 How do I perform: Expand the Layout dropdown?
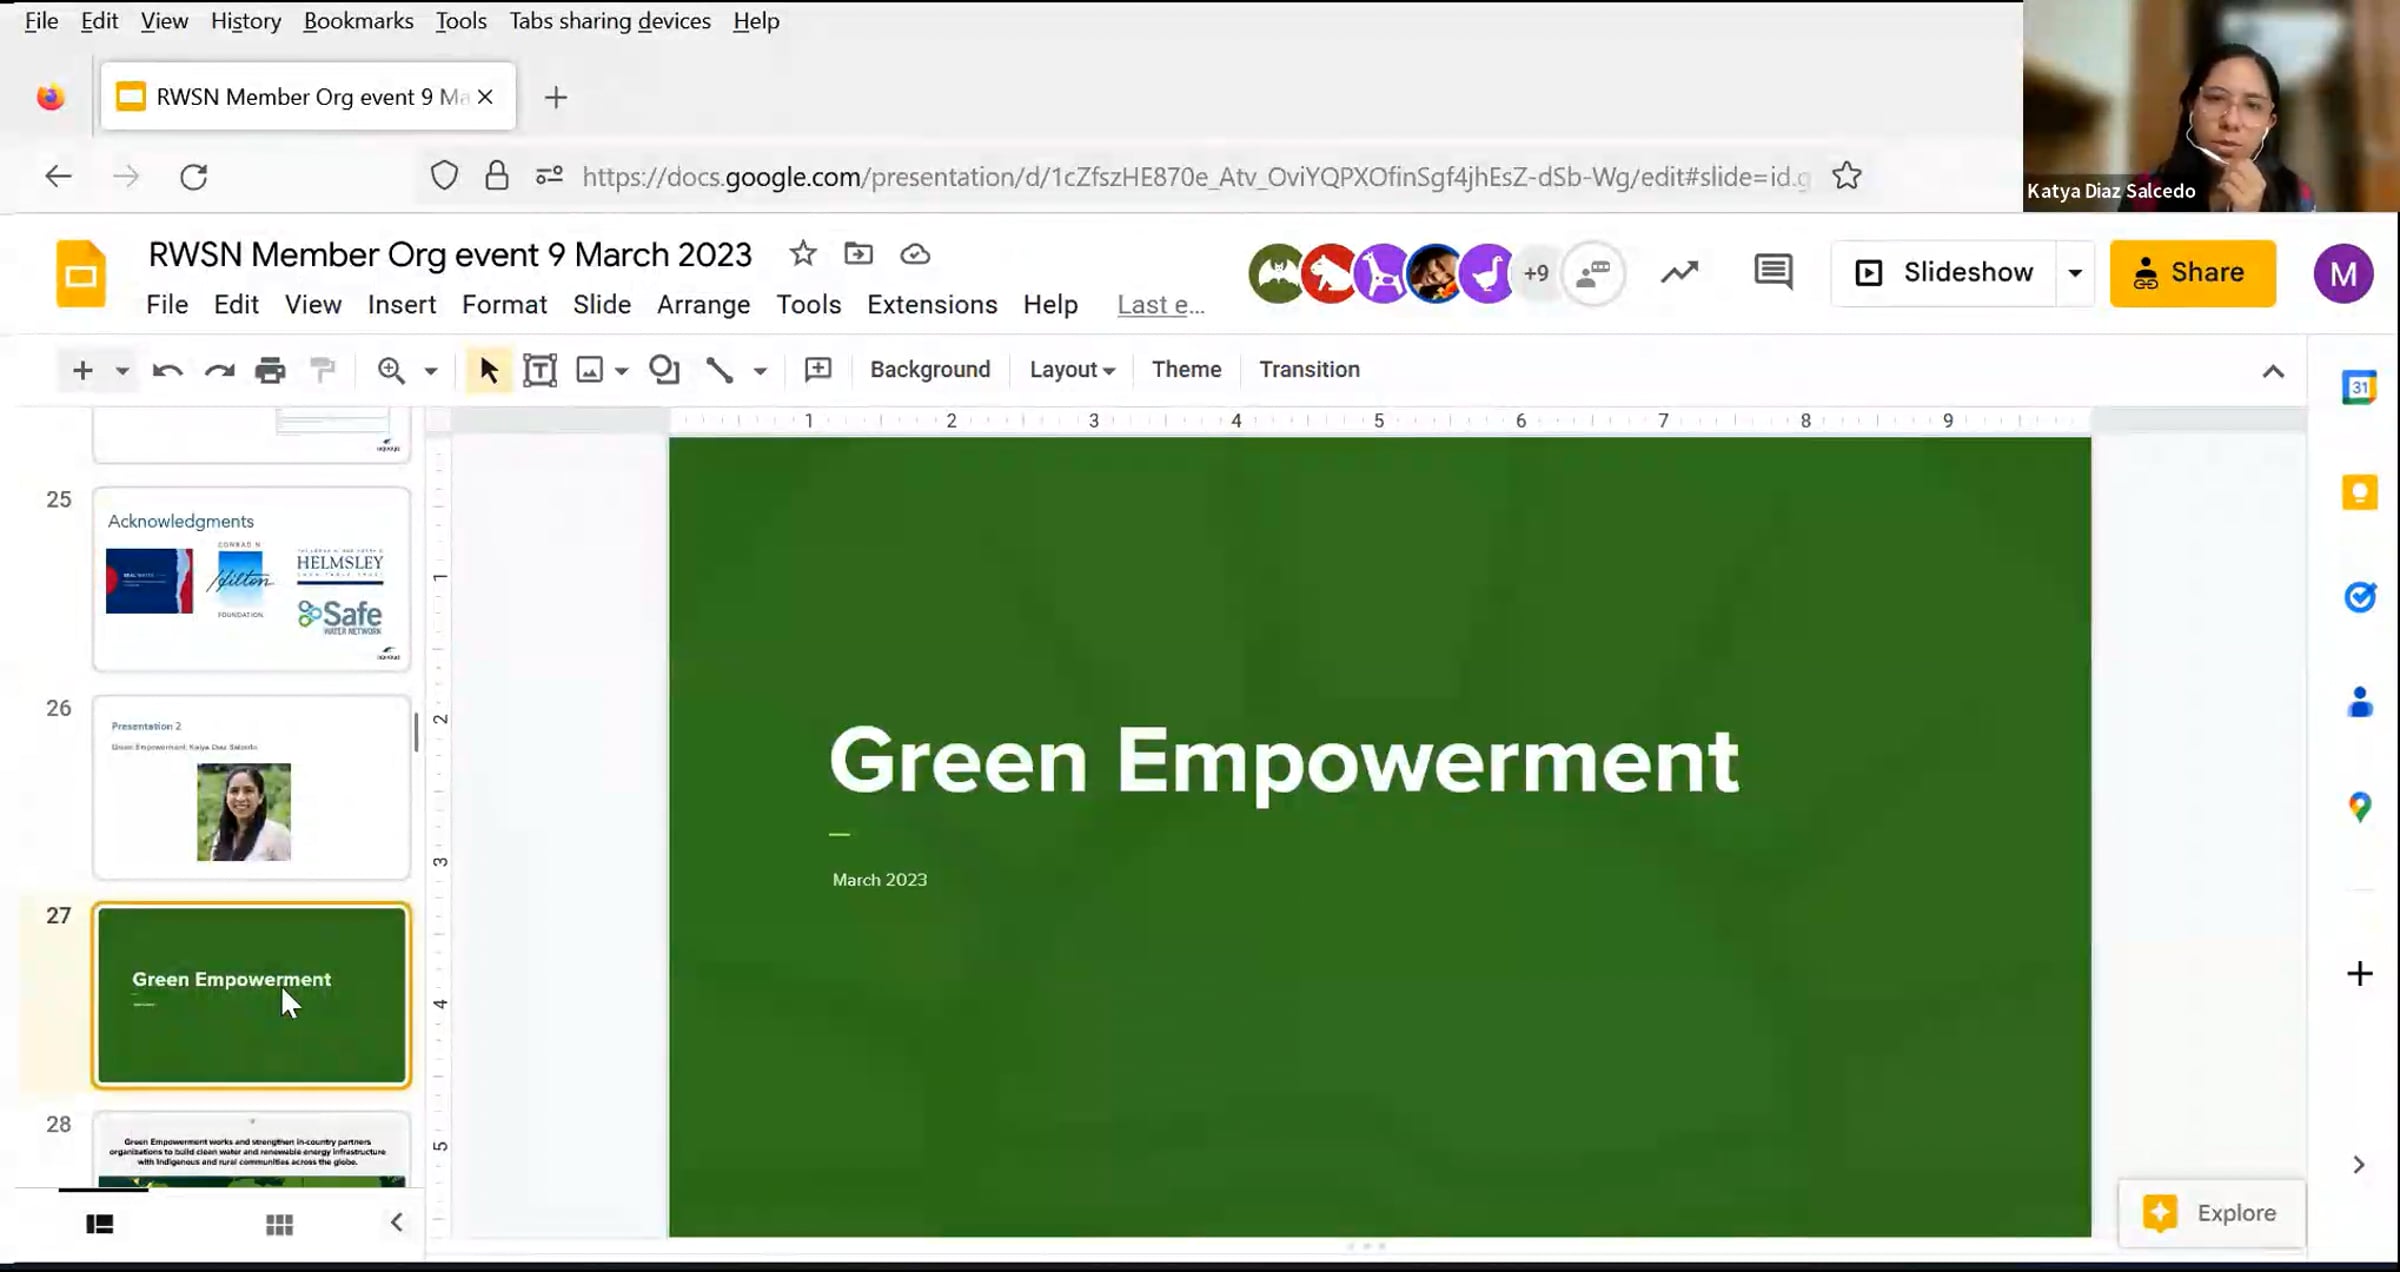click(x=1072, y=370)
